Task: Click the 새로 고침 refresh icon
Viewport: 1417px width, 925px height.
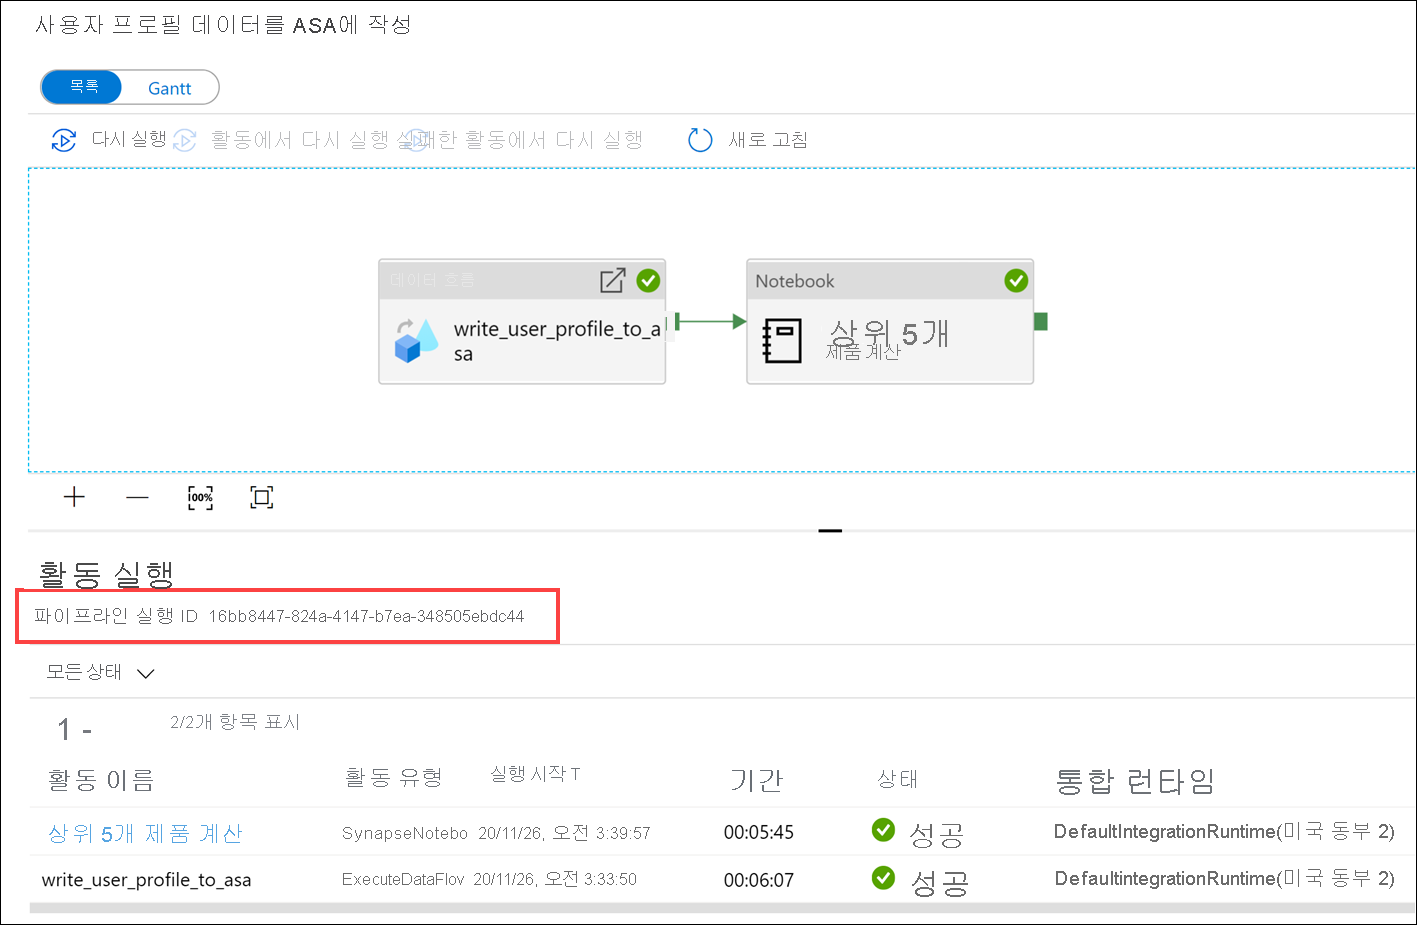Action: (x=700, y=140)
